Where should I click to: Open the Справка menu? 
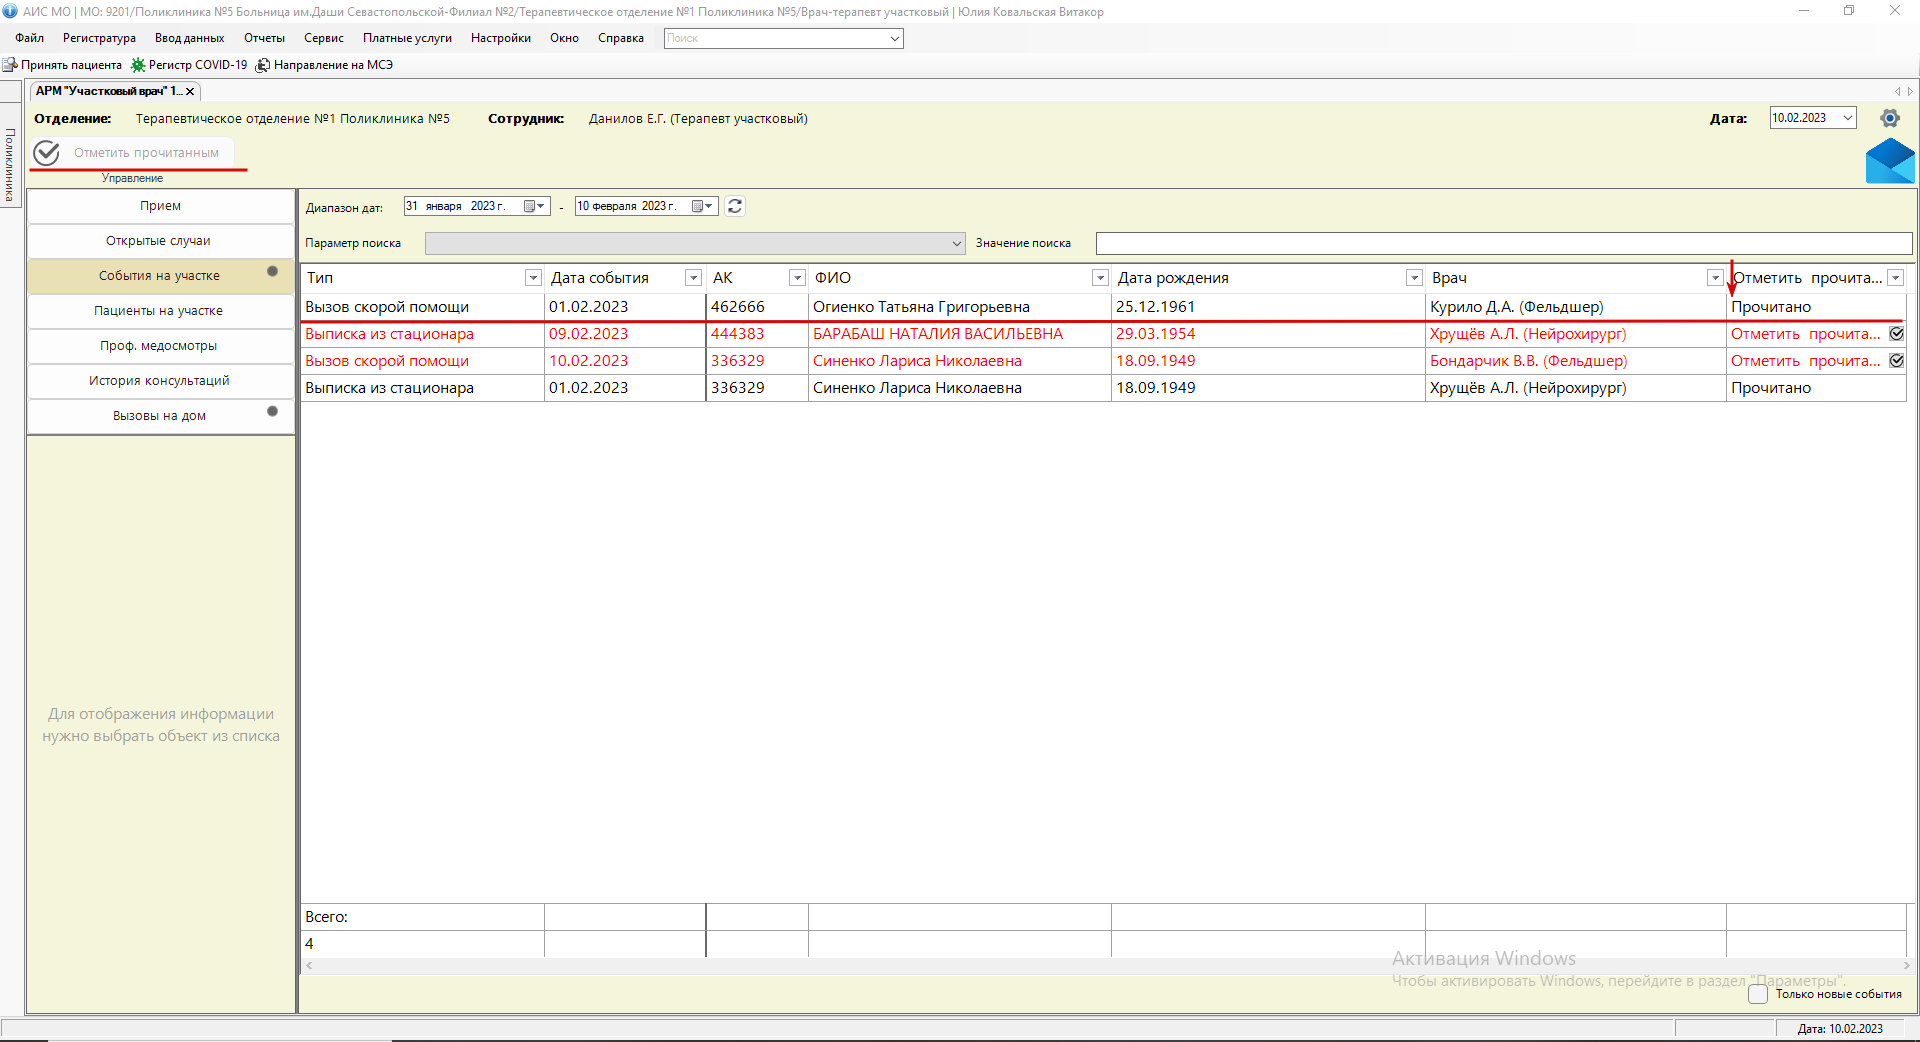621,38
